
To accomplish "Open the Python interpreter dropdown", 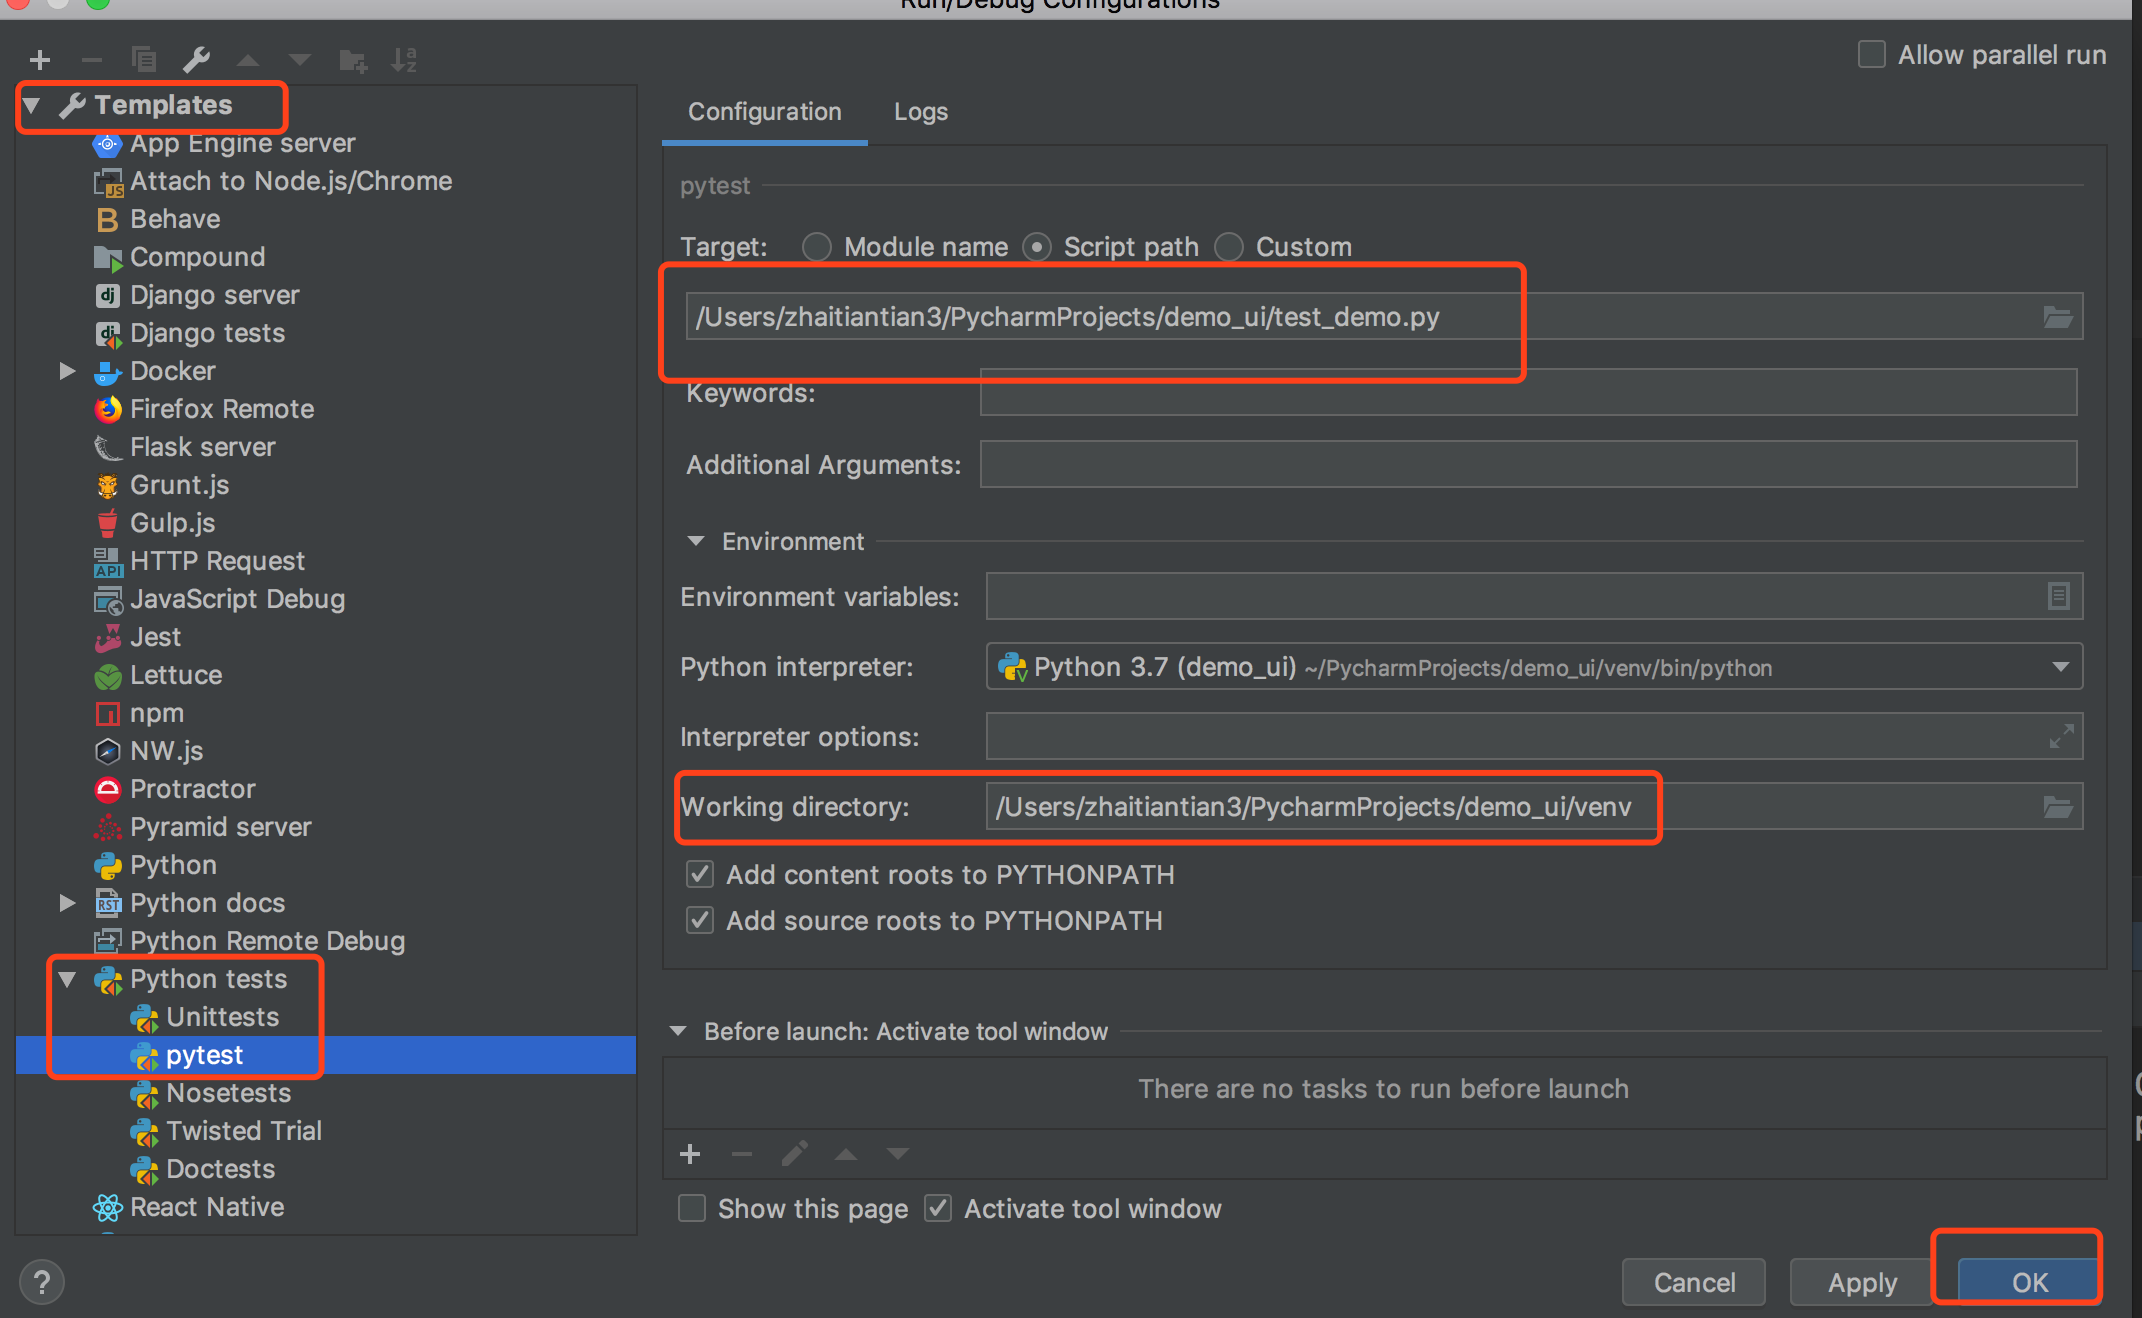I will 2060,667.
